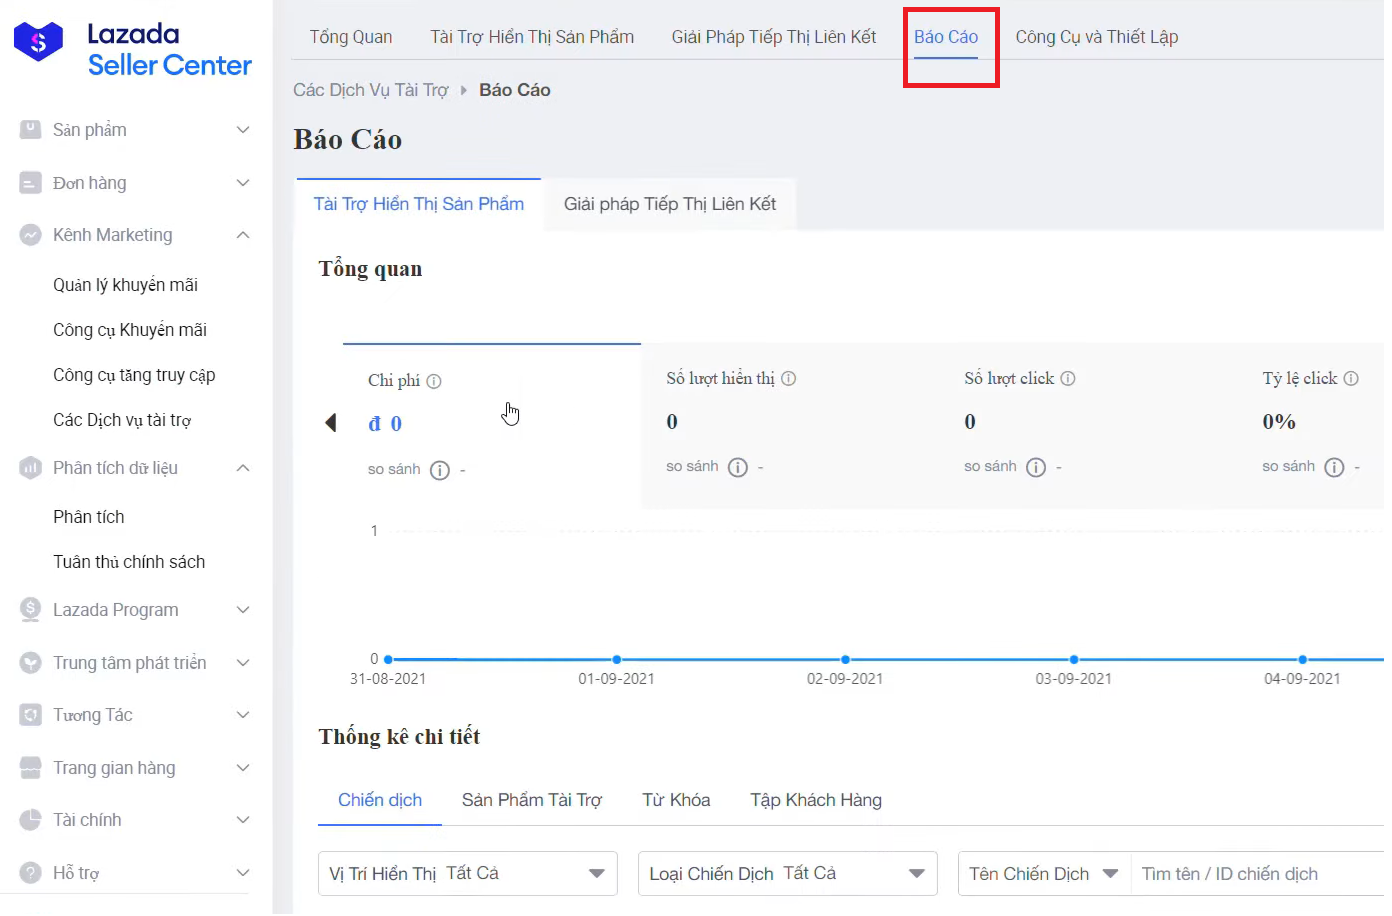
Task: Open the Từ Khóa statistics tab
Action: [676, 800]
